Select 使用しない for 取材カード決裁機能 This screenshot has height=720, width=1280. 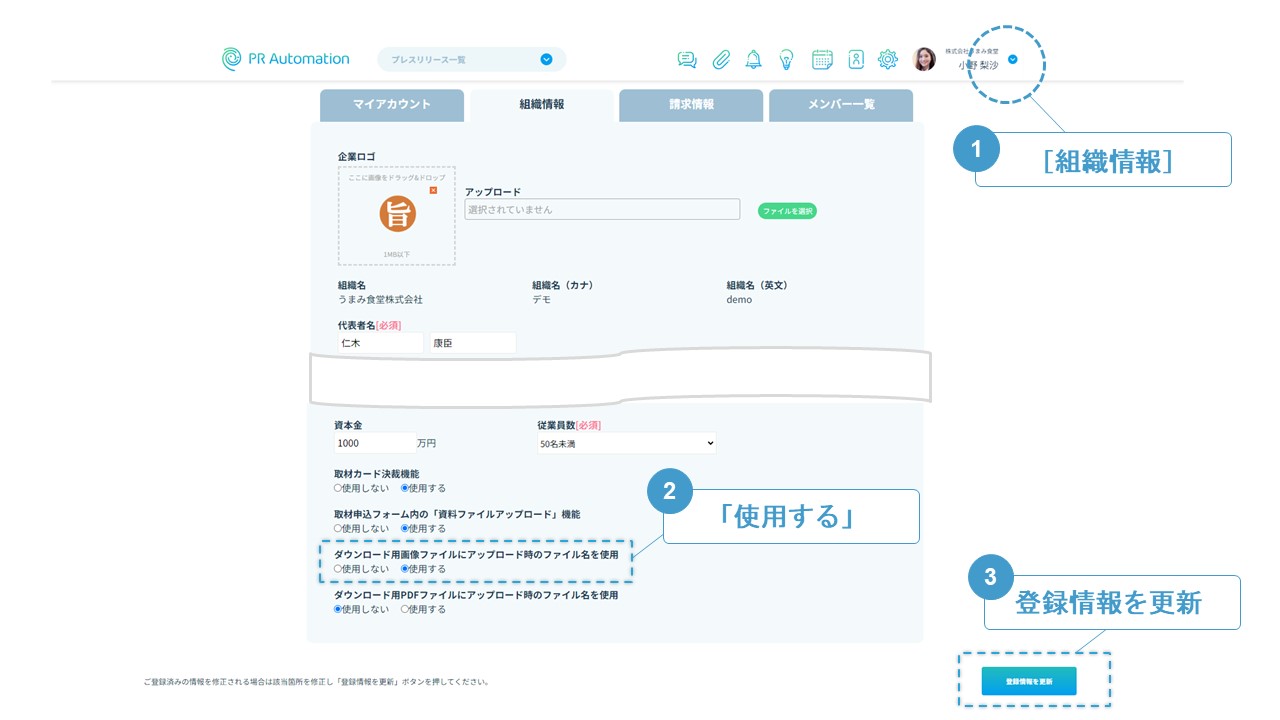(x=338, y=488)
